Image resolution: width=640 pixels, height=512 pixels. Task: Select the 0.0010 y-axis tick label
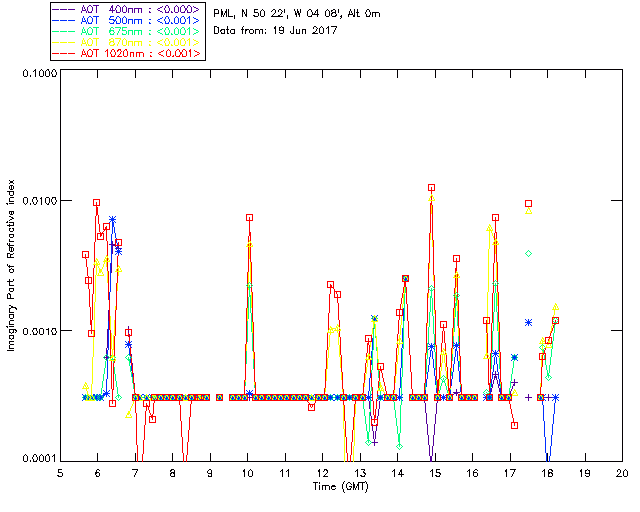[36, 331]
